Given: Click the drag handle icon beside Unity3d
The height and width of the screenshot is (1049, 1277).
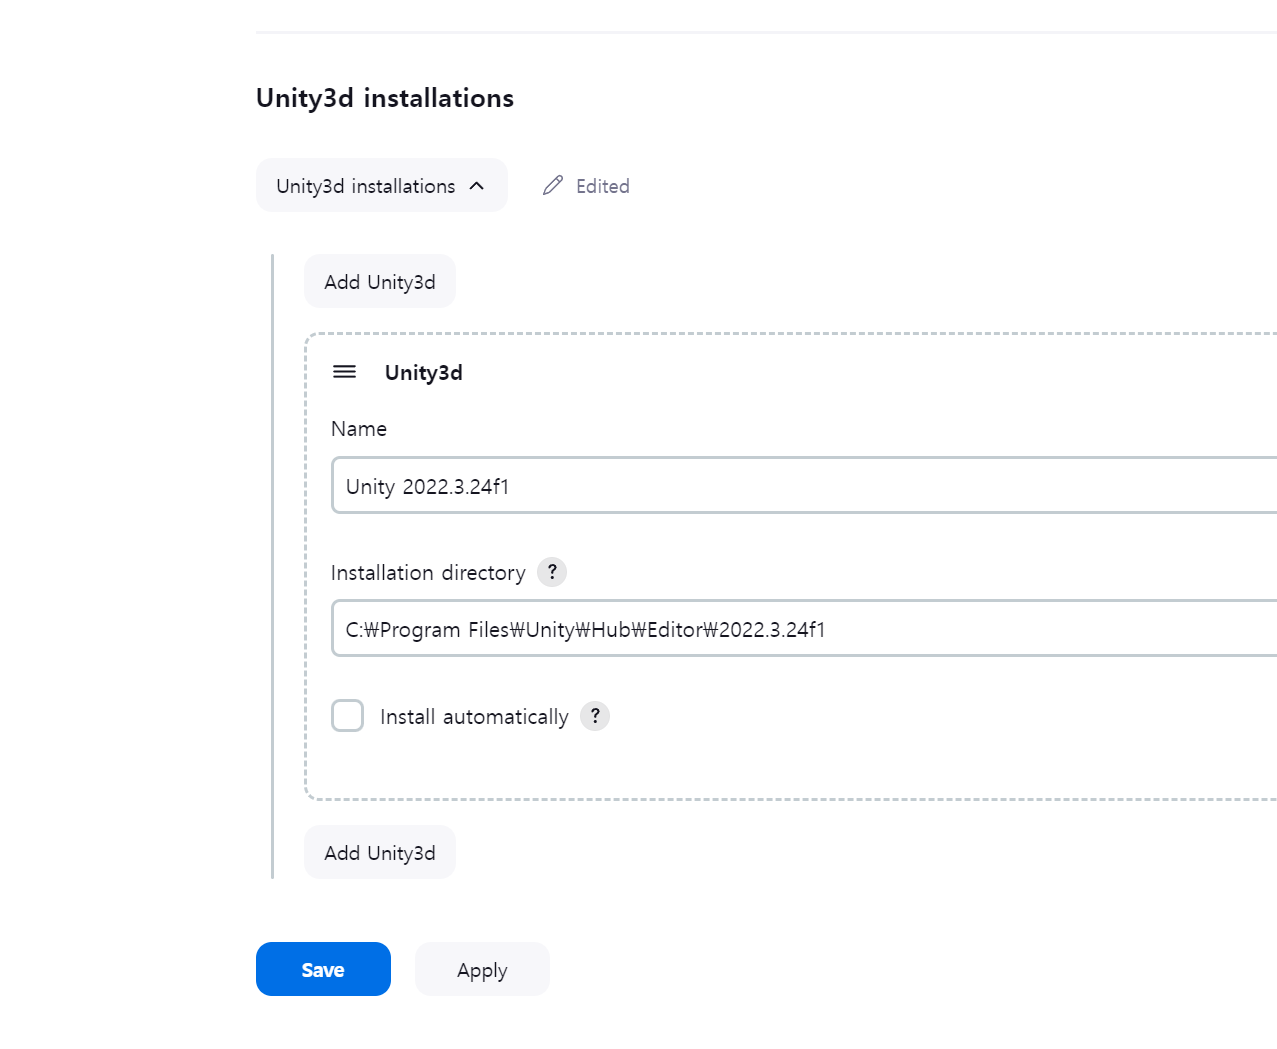Looking at the screenshot, I should (x=344, y=372).
